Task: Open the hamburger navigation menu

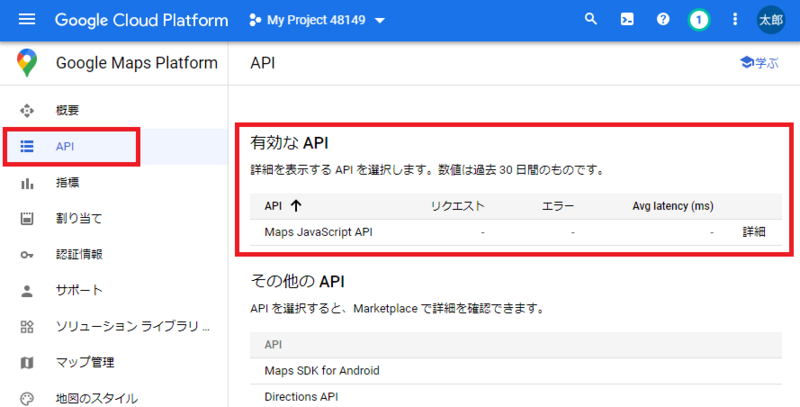Action: point(27,20)
